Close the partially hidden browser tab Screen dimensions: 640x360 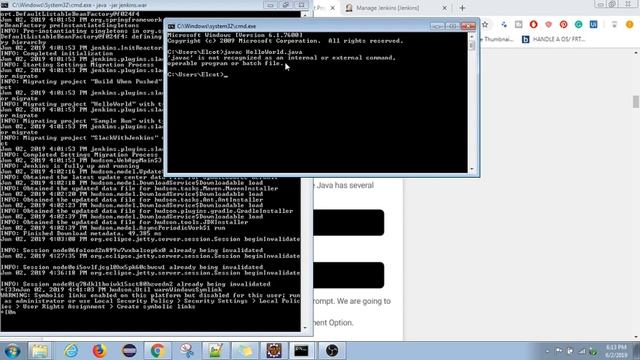[332, 8]
